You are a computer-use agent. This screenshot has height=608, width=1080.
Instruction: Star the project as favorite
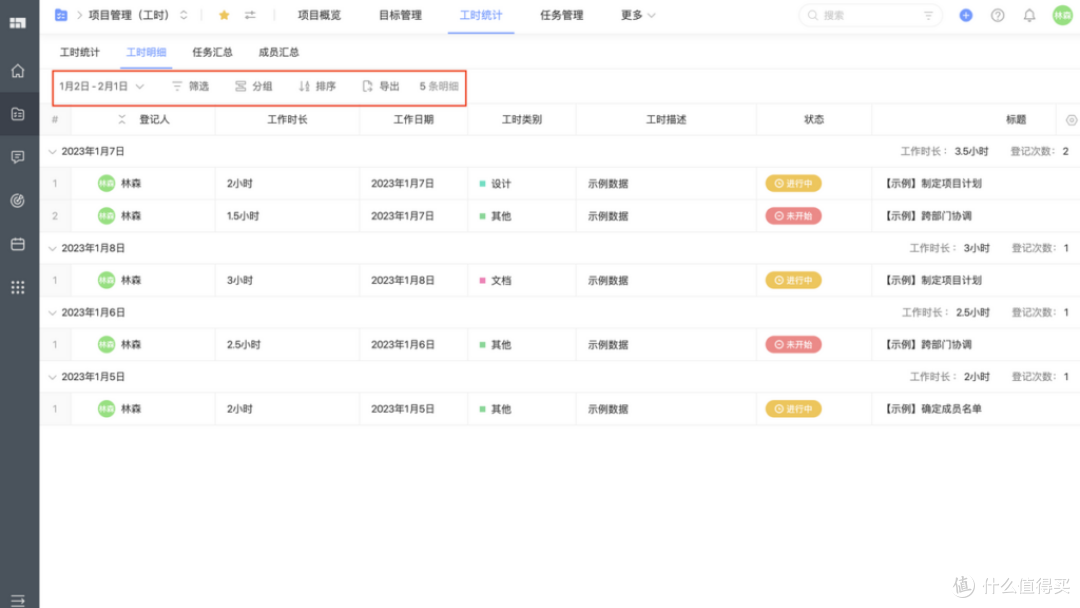pyautogui.click(x=224, y=15)
